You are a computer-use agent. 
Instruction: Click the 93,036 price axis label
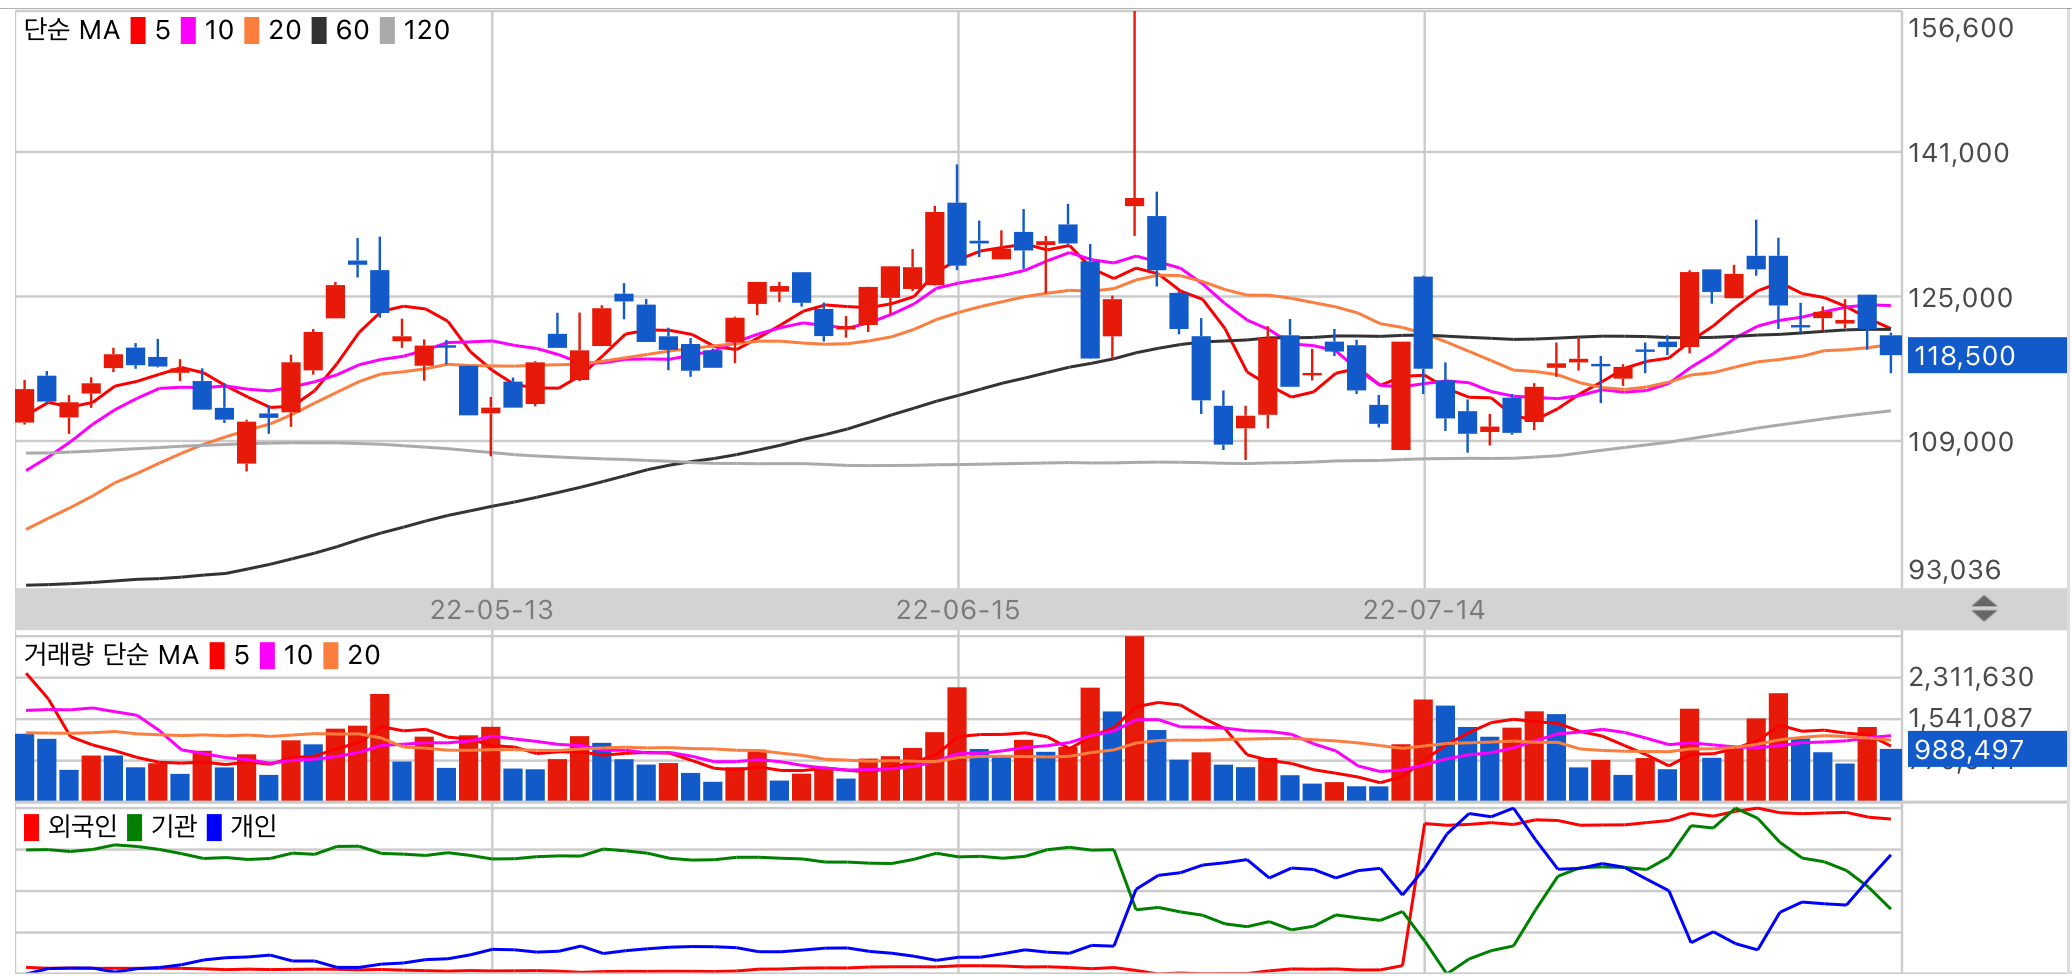(x=1955, y=570)
